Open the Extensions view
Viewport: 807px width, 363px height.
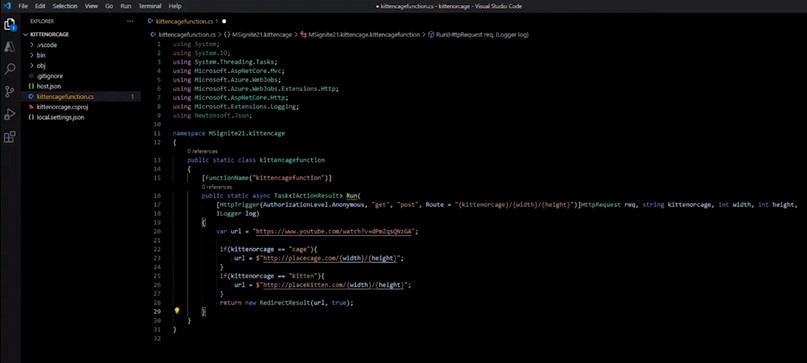click(9, 137)
